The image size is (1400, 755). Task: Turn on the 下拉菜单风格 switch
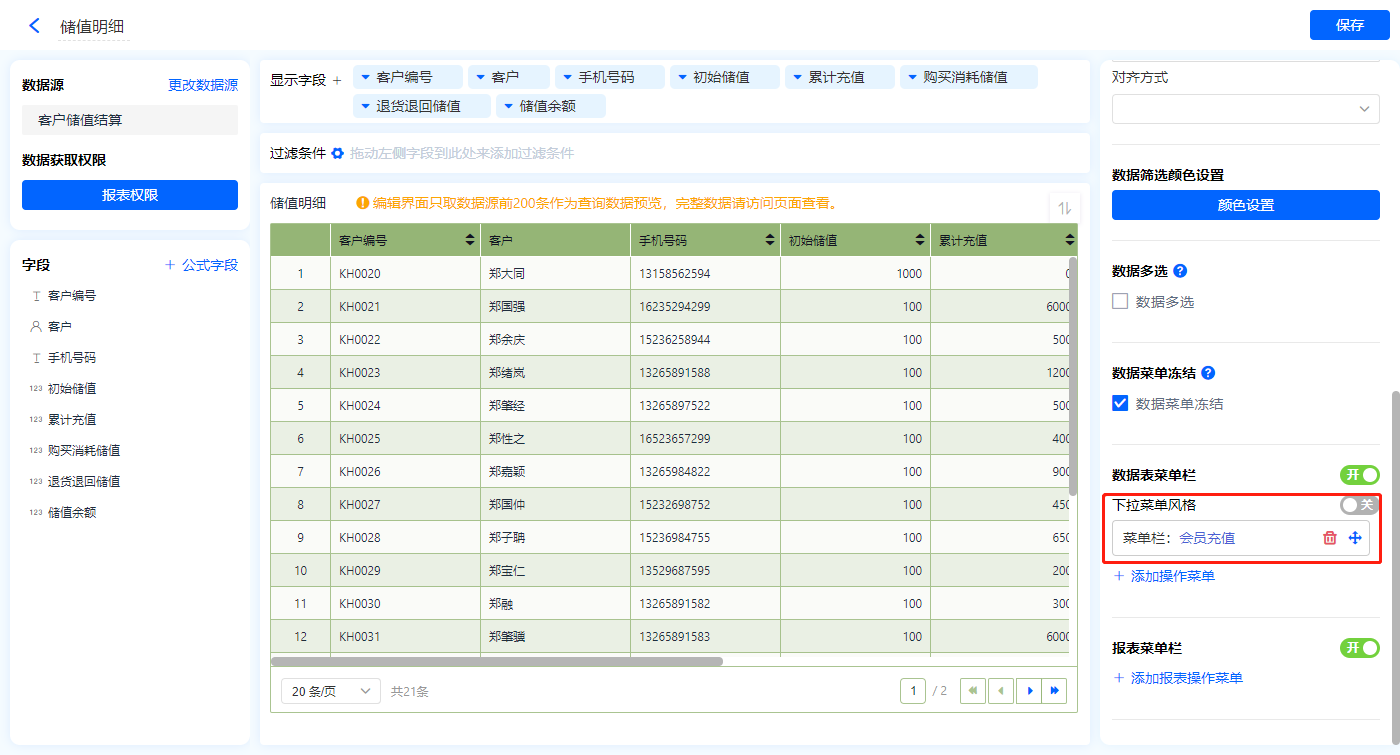point(1359,505)
